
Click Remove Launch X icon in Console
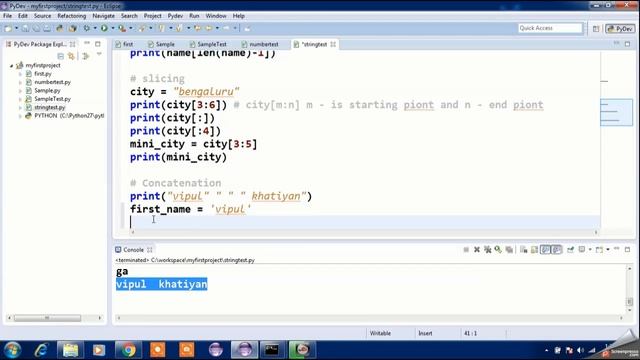pyautogui.click(x=476, y=249)
